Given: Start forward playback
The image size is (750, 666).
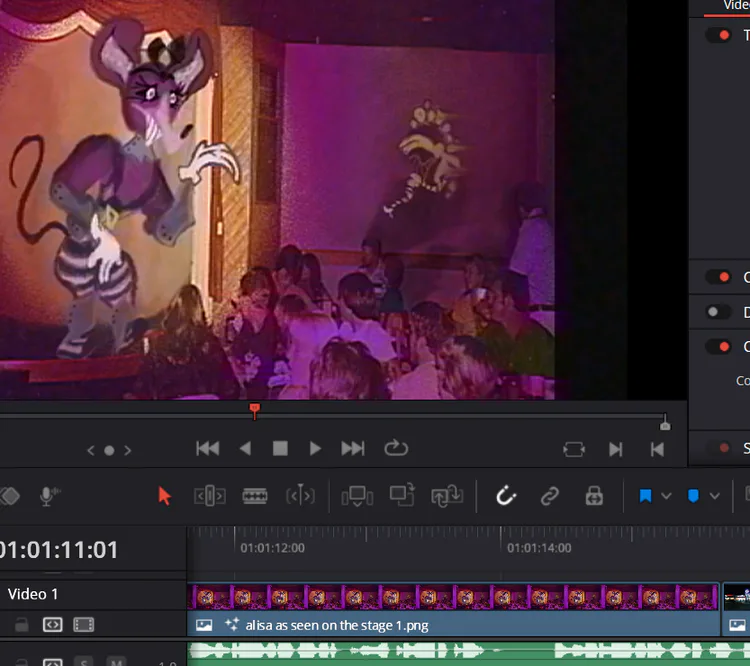Looking at the screenshot, I should (315, 449).
